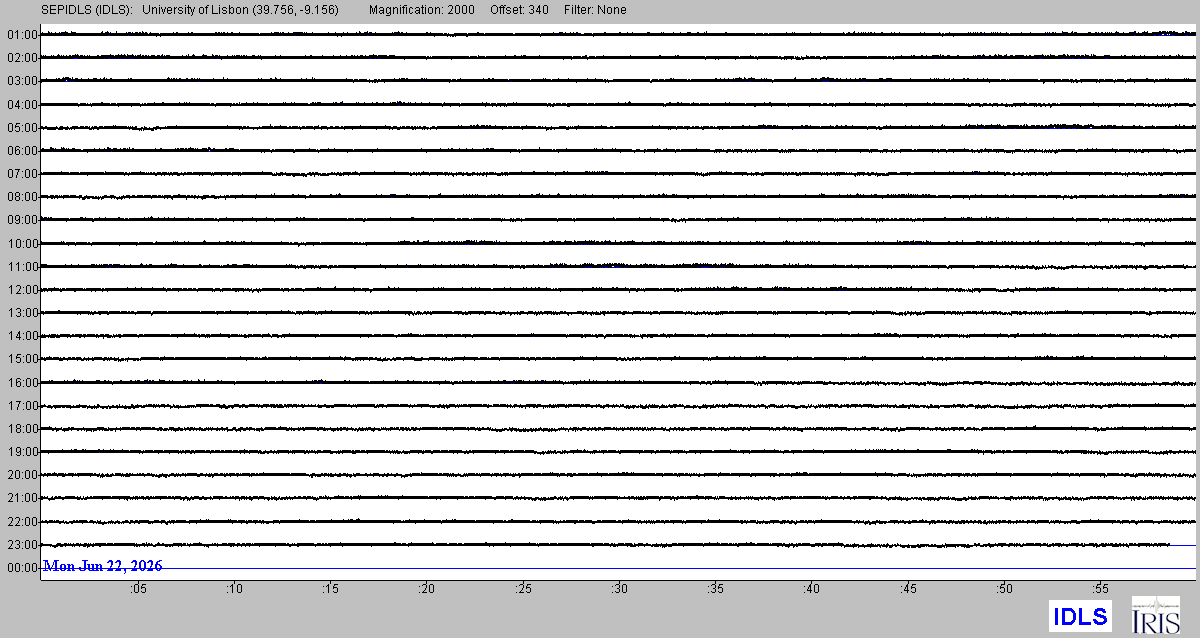This screenshot has height=638, width=1200.
Task: Select the 04:00 hour label
Action: coord(22,104)
